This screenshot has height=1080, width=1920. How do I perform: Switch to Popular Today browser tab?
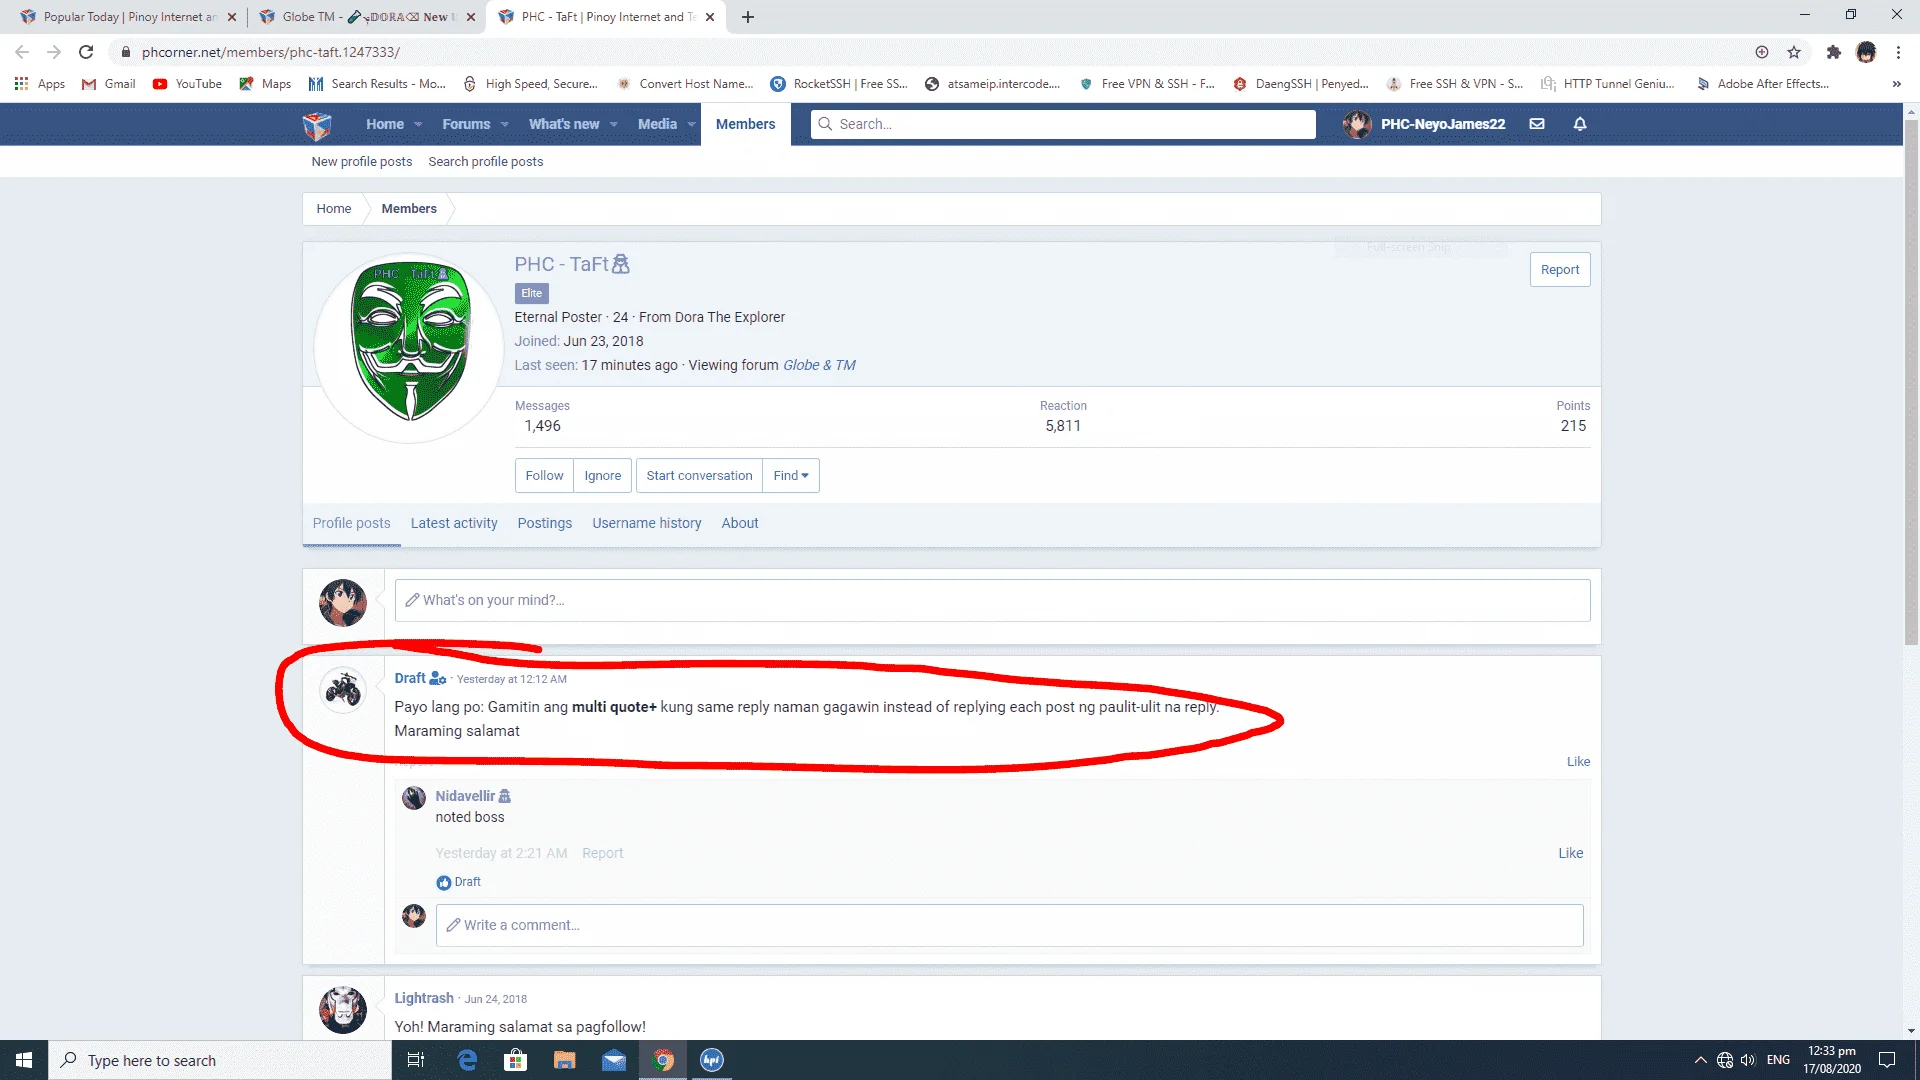(128, 17)
